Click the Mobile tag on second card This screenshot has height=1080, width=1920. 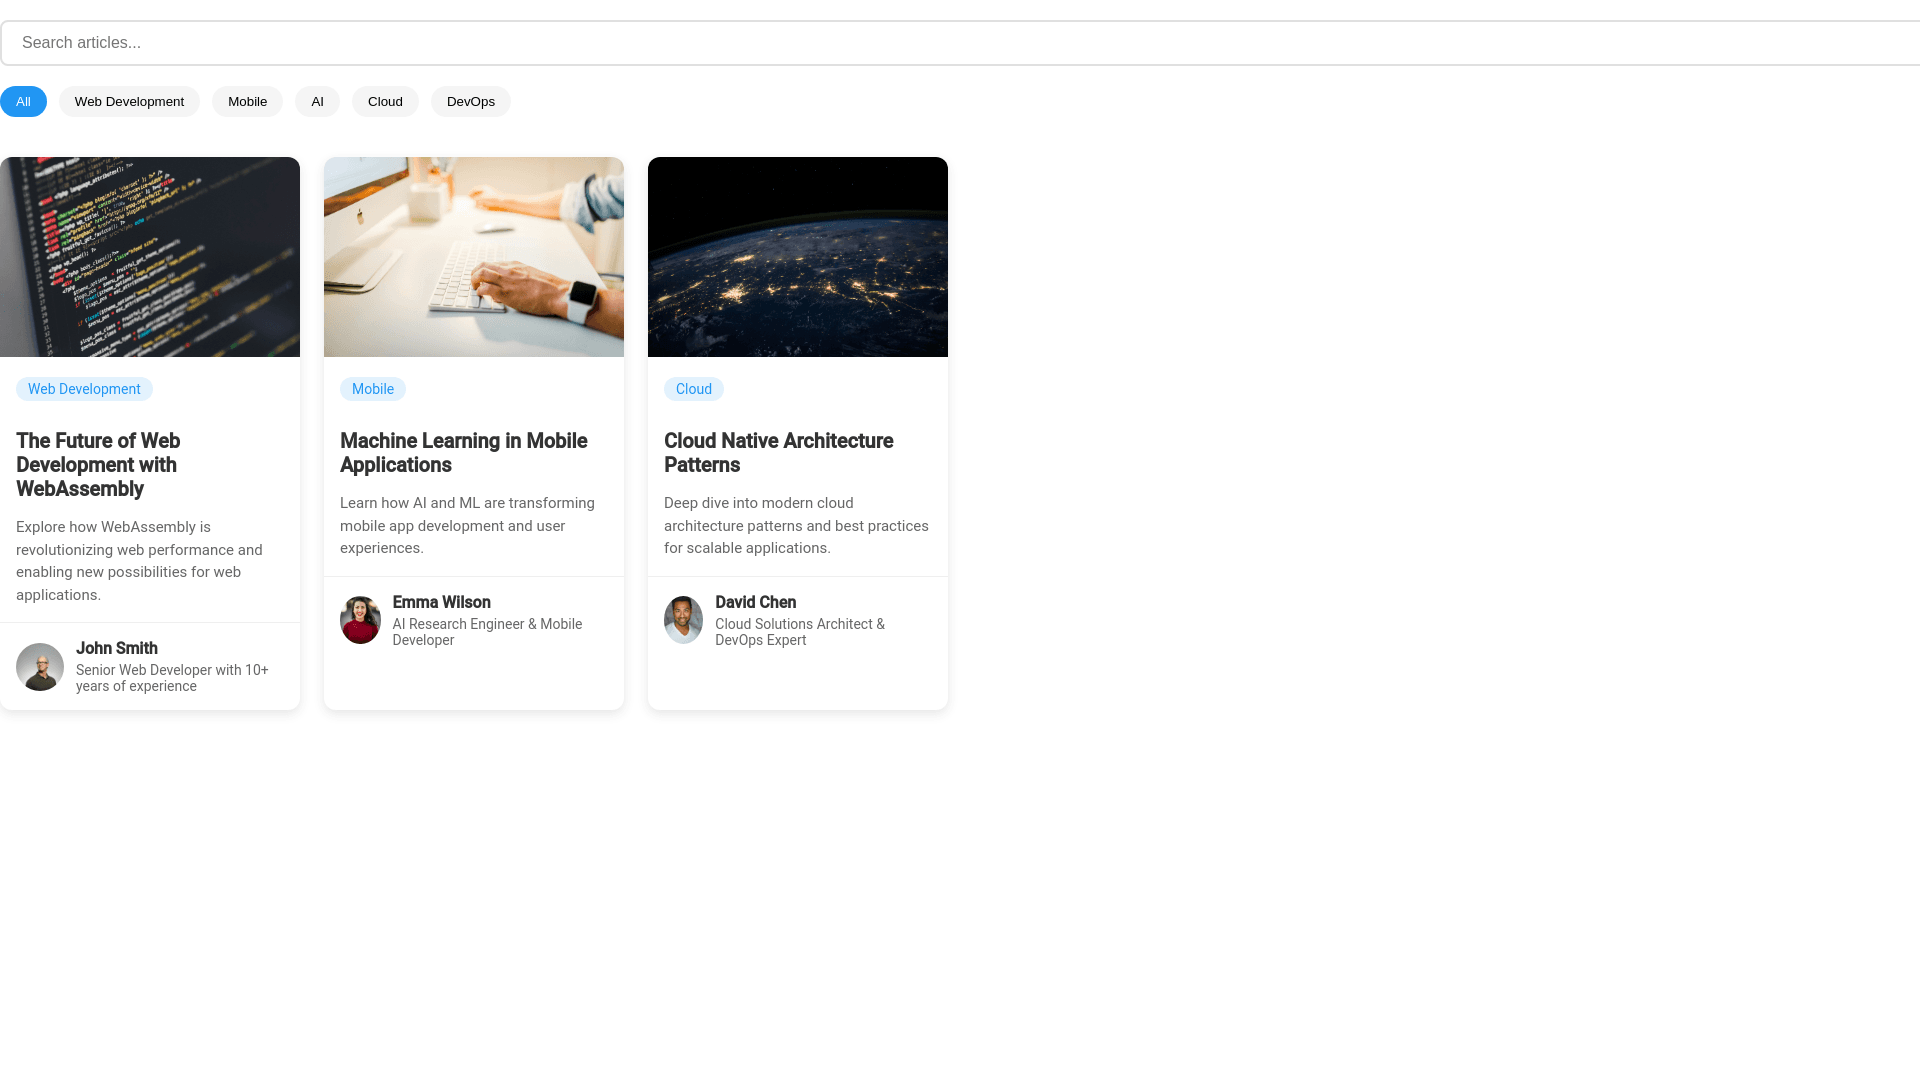click(372, 389)
